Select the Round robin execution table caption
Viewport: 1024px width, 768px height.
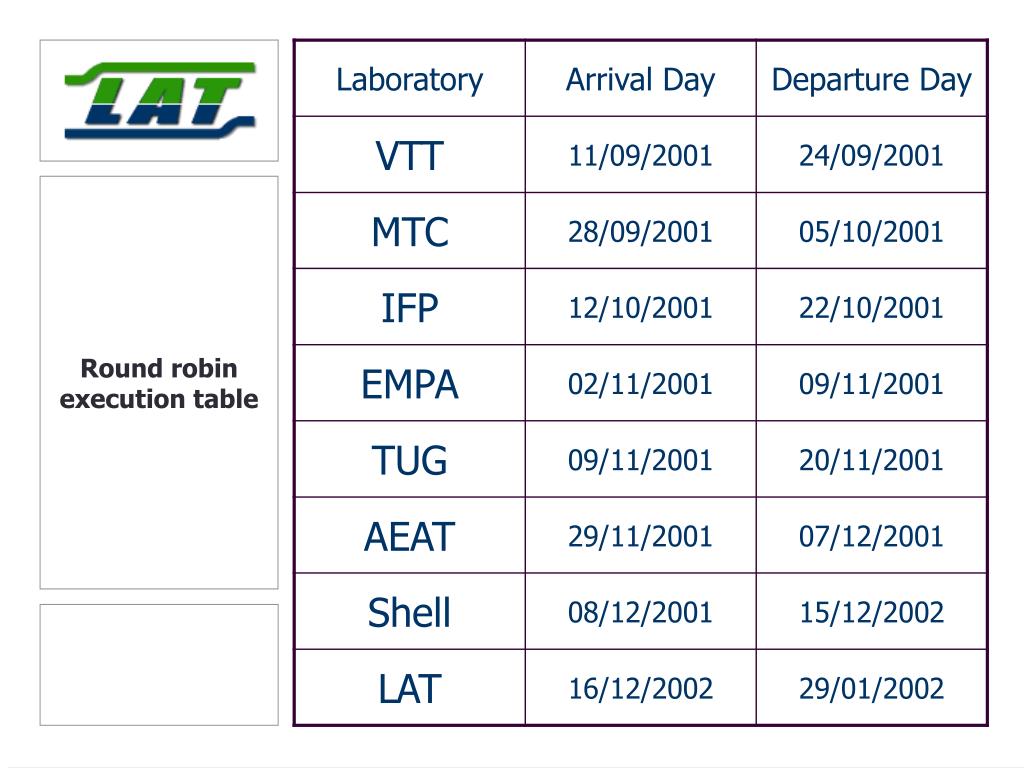[x=159, y=383]
